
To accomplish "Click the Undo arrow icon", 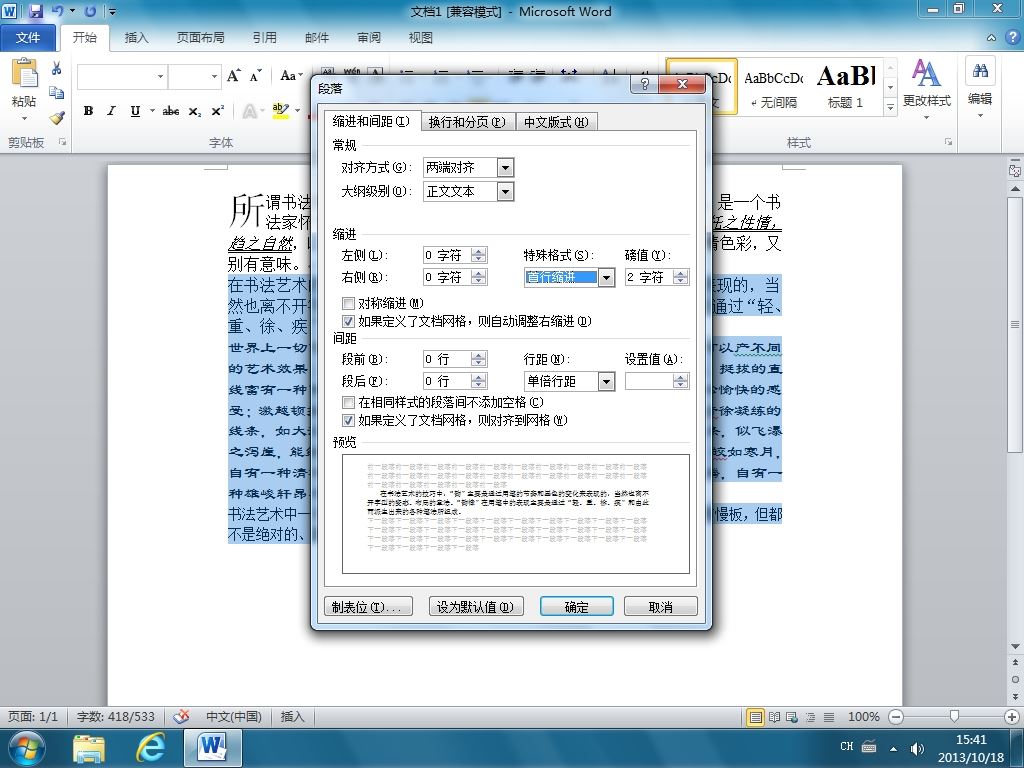I will [58, 11].
